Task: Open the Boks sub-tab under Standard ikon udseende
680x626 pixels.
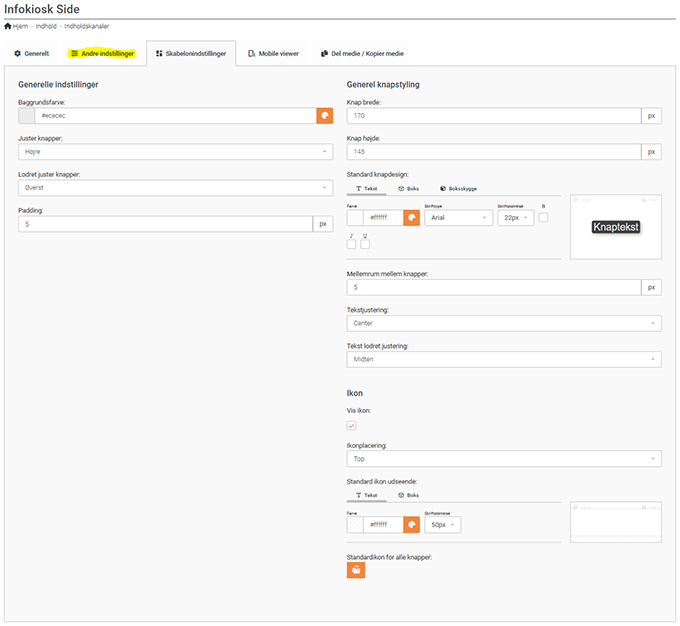Action: [x=408, y=495]
